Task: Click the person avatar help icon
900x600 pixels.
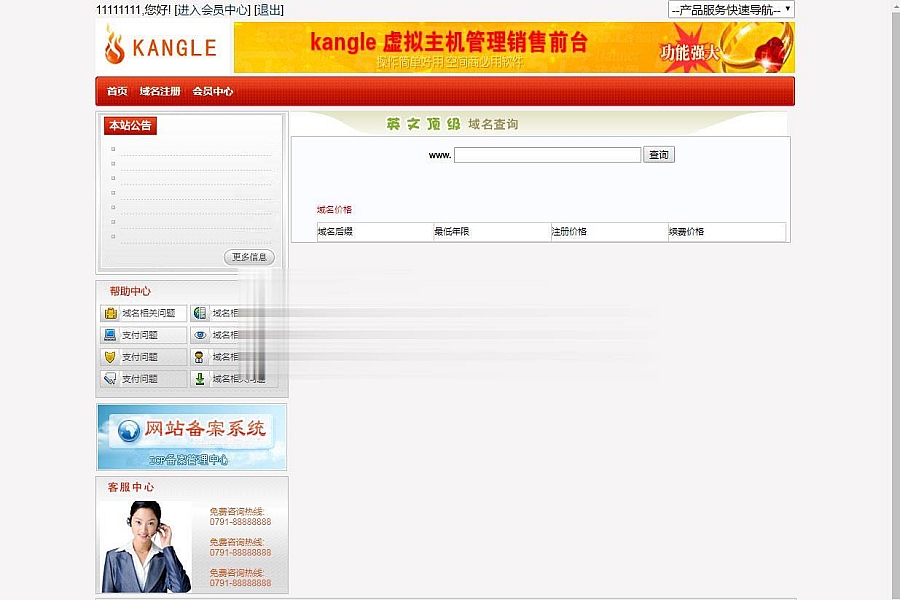Action: coord(199,357)
